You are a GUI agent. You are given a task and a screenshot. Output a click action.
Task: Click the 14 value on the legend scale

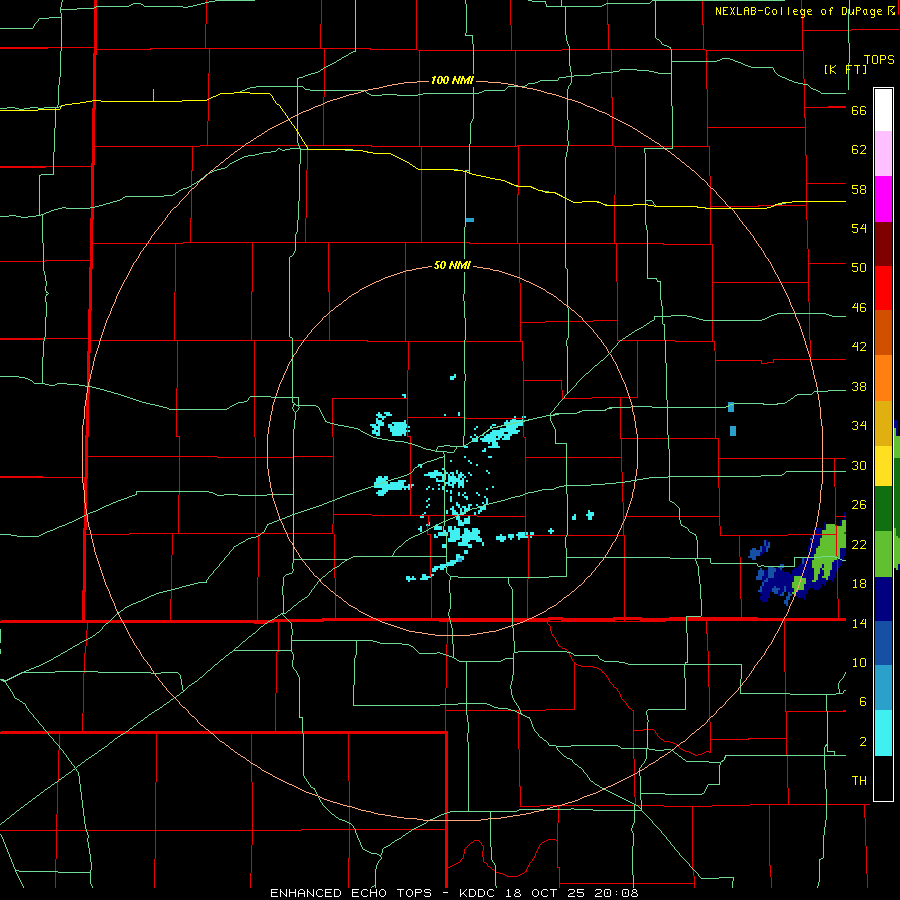859,623
